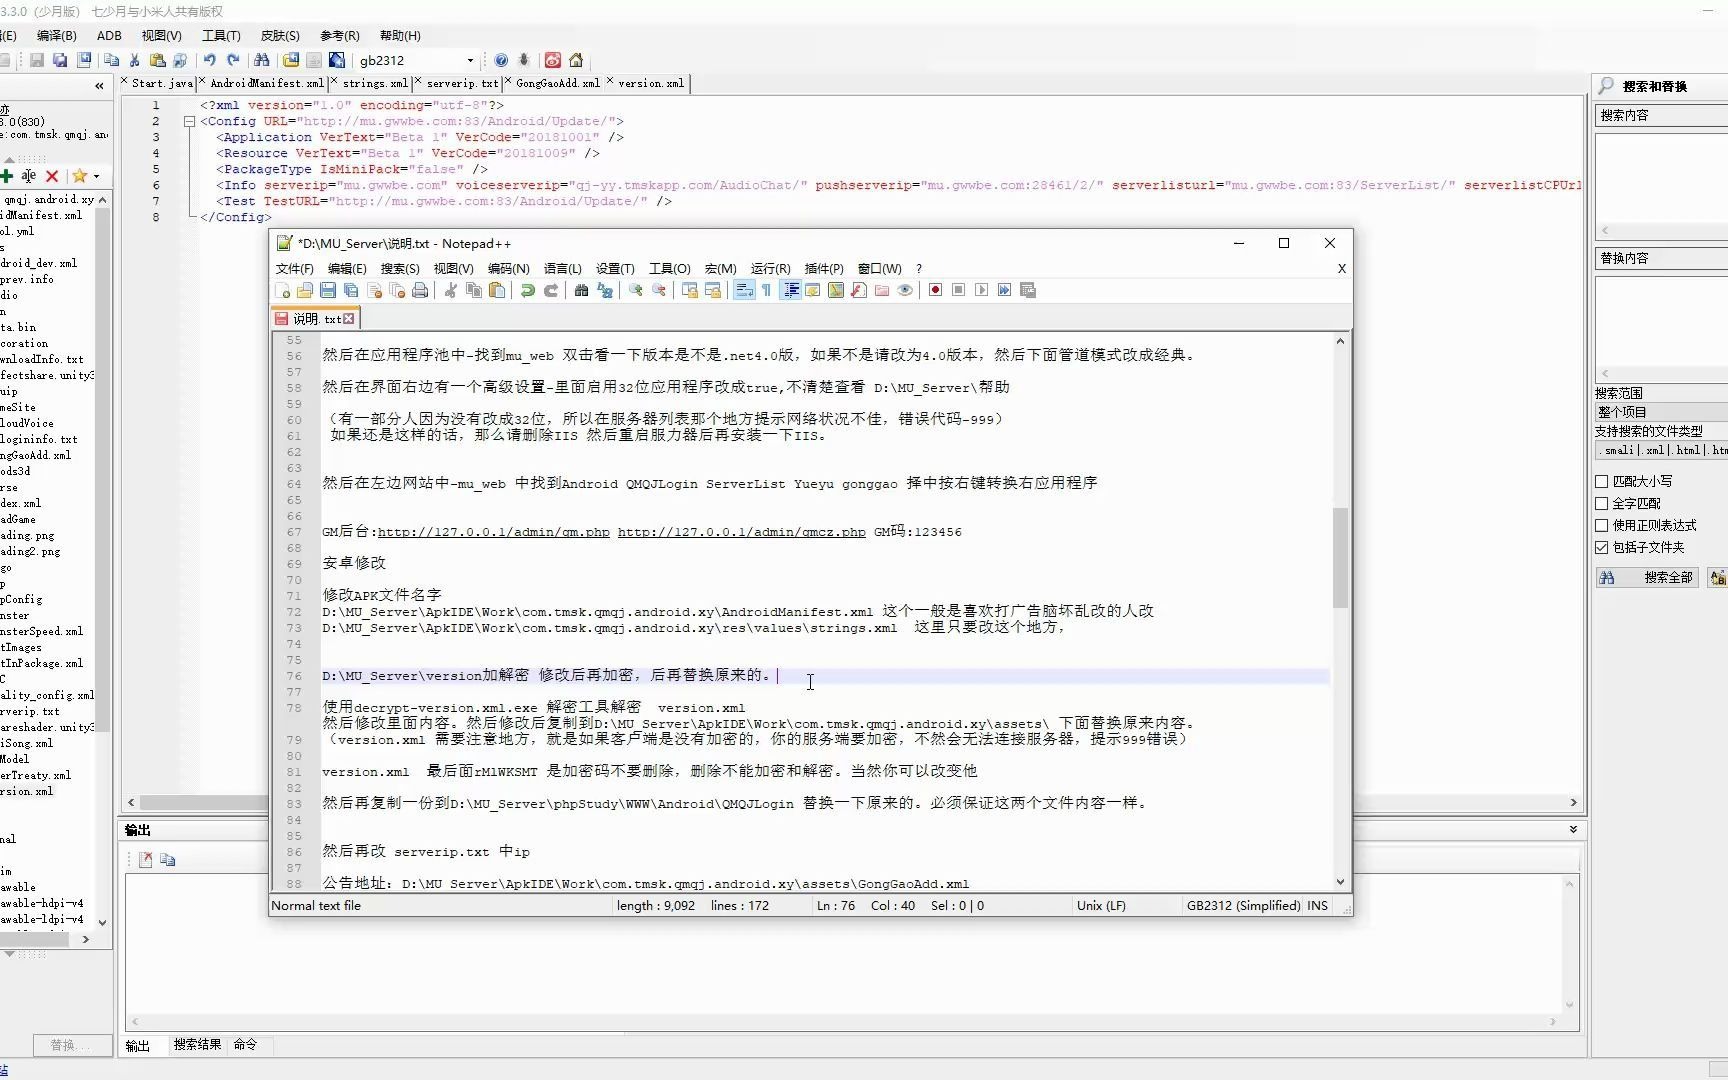Open the ADB menu in ApkIDE

pos(109,35)
